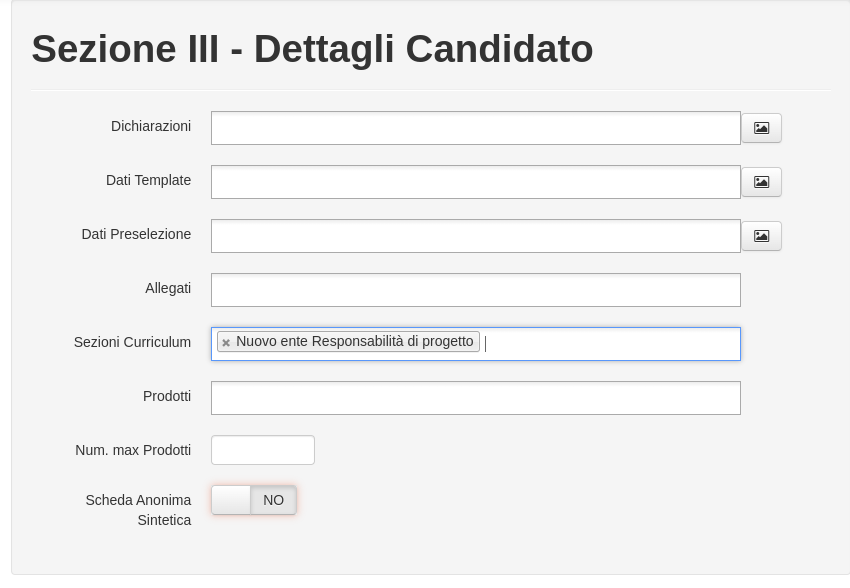850x588 pixels.
Task: Toggle the Scheda Anonima Sintetica switch
Action: click(254, 500)
